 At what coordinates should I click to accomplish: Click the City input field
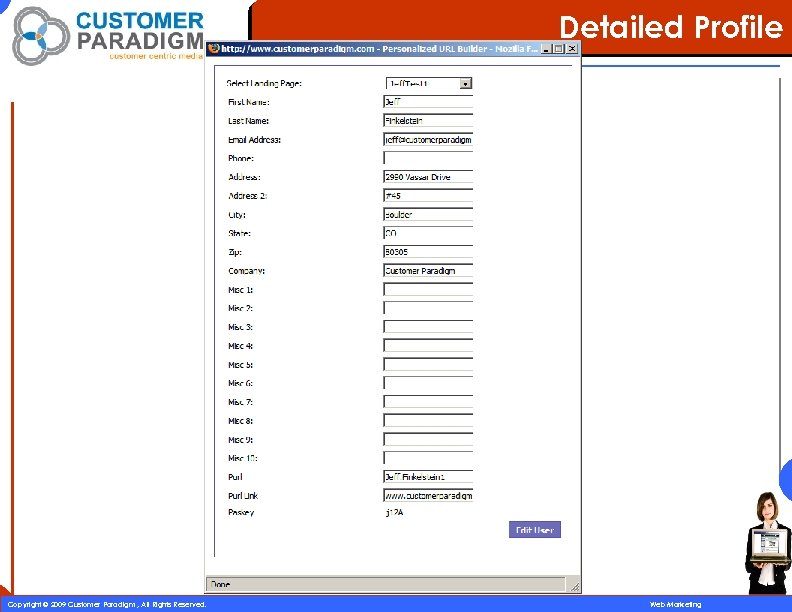coord(428,214)
